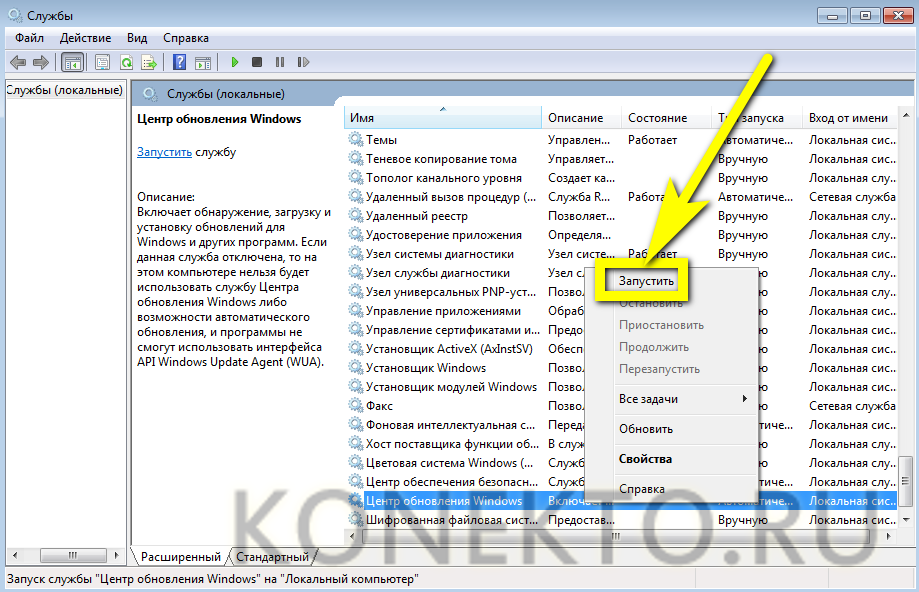Open the Справка menu in menu bar

(x=186, y=38)
